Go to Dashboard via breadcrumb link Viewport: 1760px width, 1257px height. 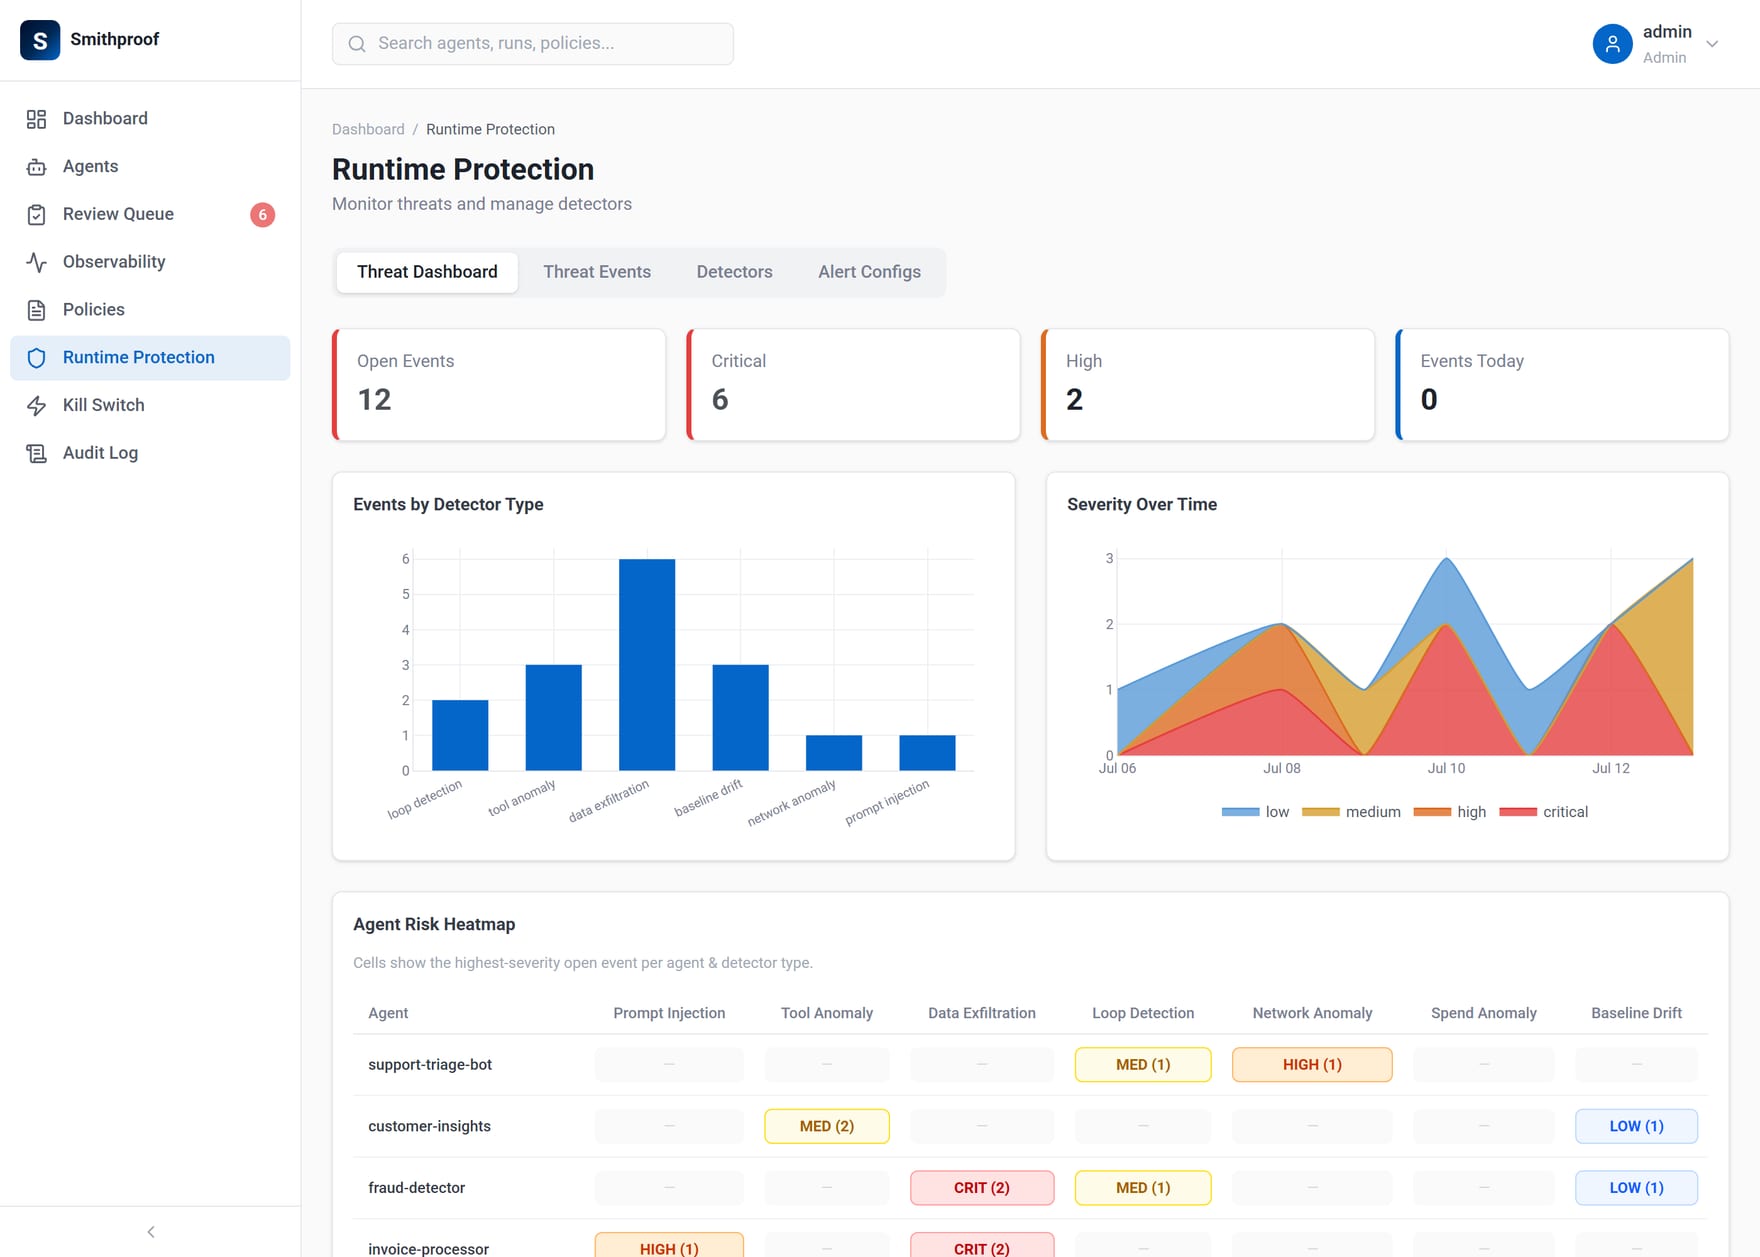pyautogui.click(x=368, y=130)
